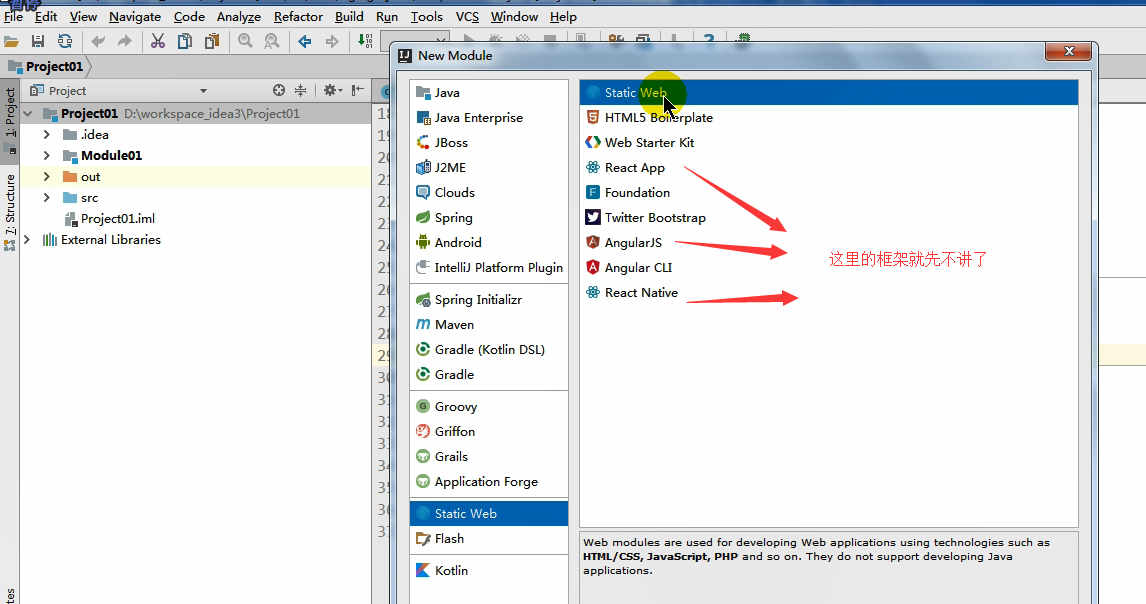The height and width of the screenshot is (604, 1146).
Task: Click the Hide Project panel icon
Action: coord(357,91)
